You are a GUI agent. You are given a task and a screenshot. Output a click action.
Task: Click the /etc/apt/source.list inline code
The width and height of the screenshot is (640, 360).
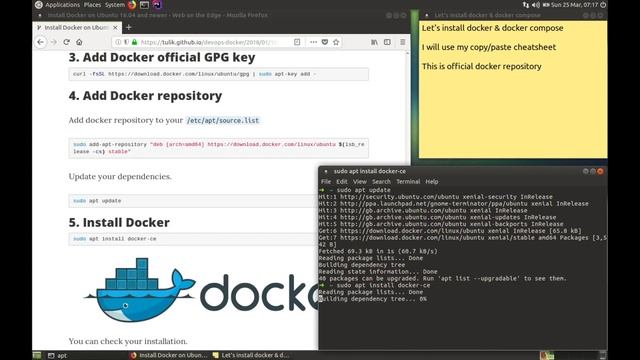coord(223,120)
